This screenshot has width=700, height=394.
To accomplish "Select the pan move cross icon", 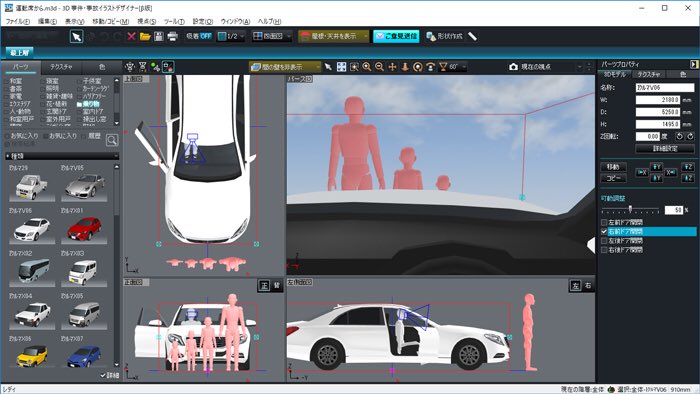I will (392, 67).
